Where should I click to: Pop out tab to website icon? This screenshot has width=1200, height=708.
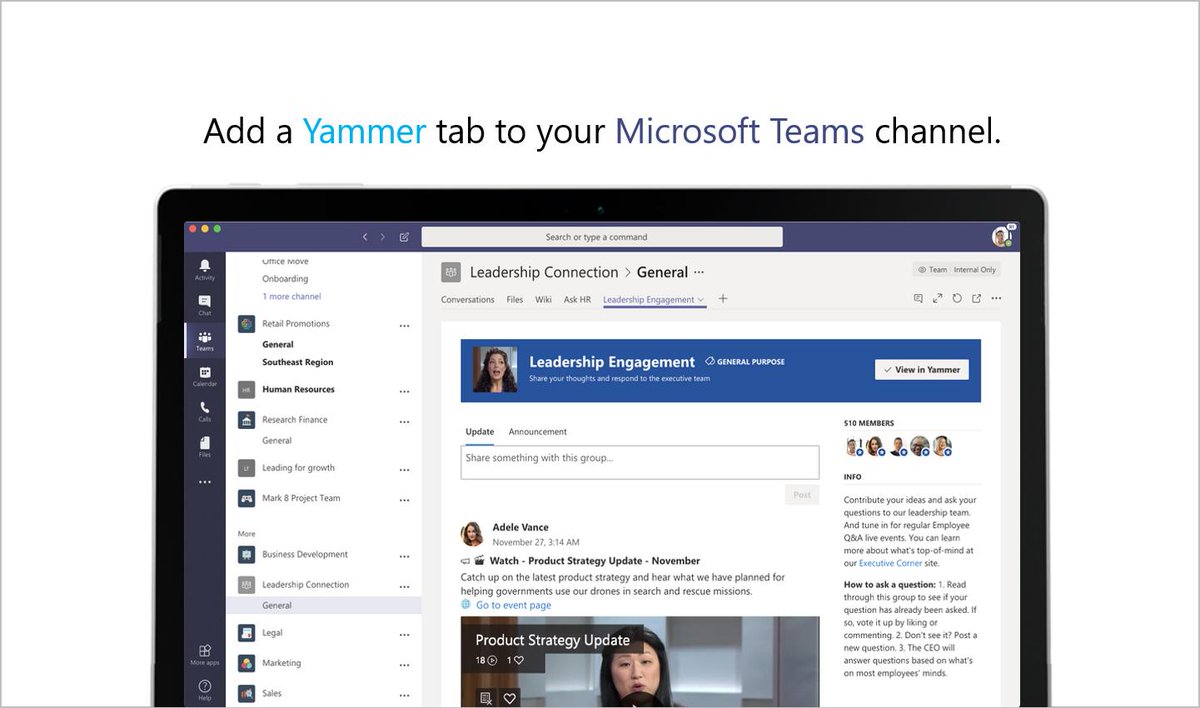click(x=976, y=298)
